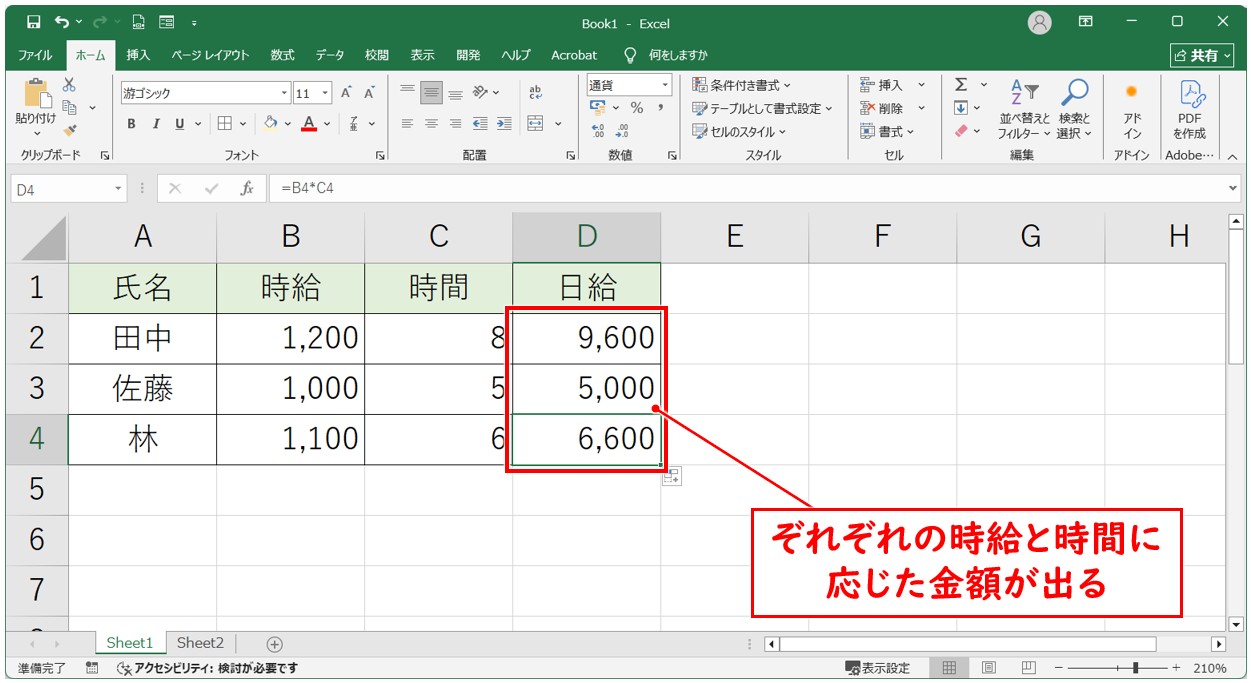Click Sort & Filter (並べ替えとフィルター) button

[x=1025, y=109]
